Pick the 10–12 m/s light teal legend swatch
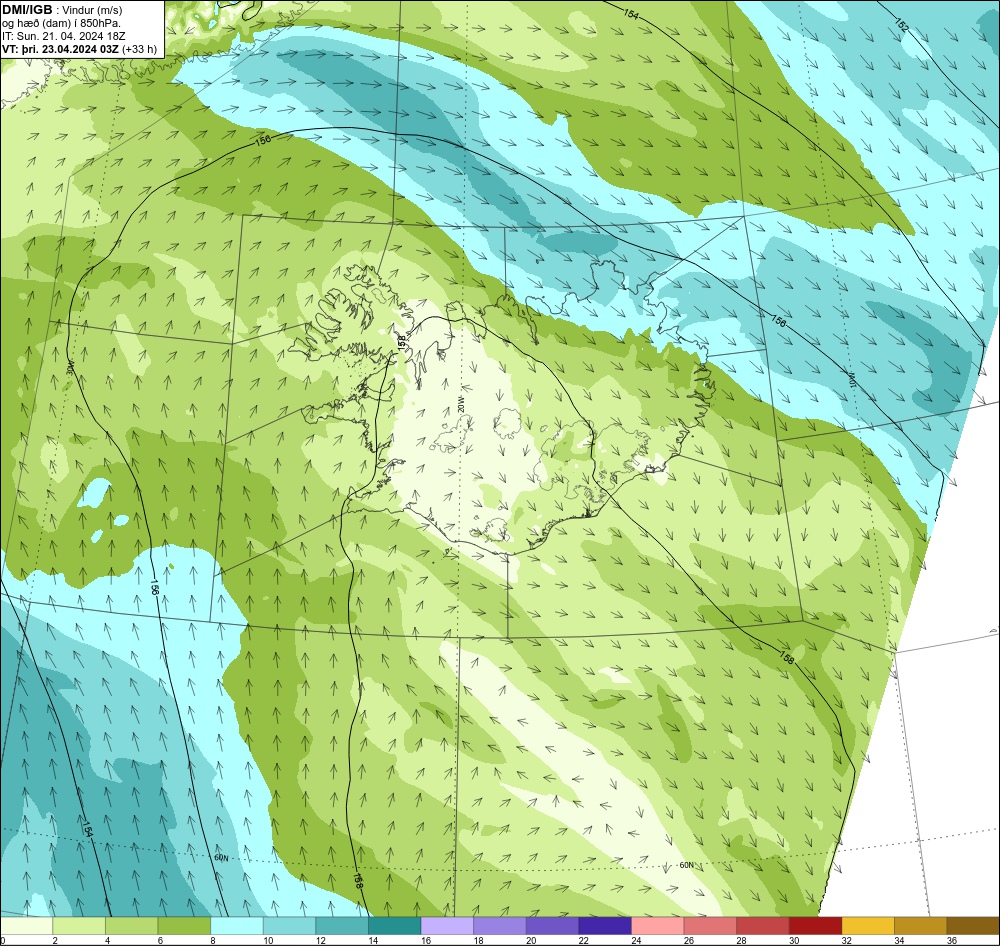The height and width of the screenshot is (946, 1000). coord(290,926)
